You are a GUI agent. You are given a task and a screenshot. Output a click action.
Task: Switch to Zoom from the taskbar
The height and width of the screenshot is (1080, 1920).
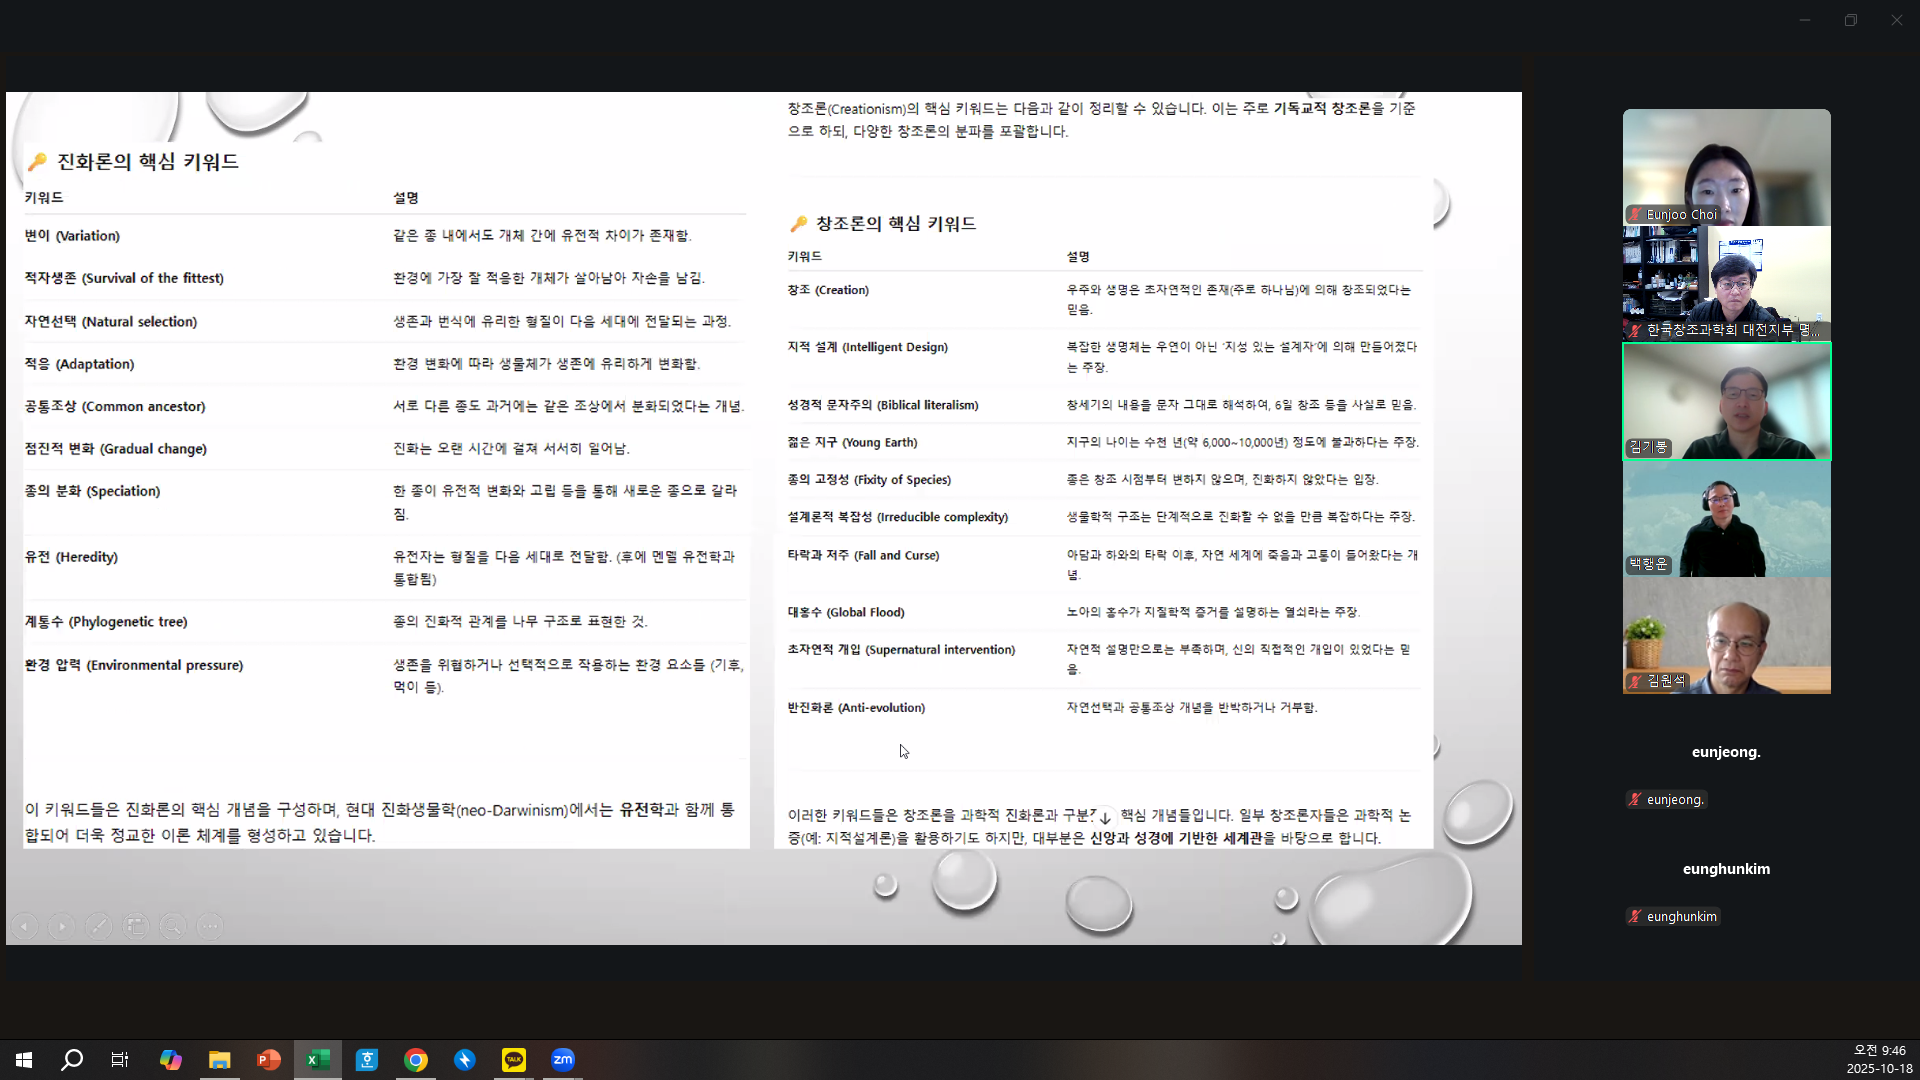(x=563, y=1060)
